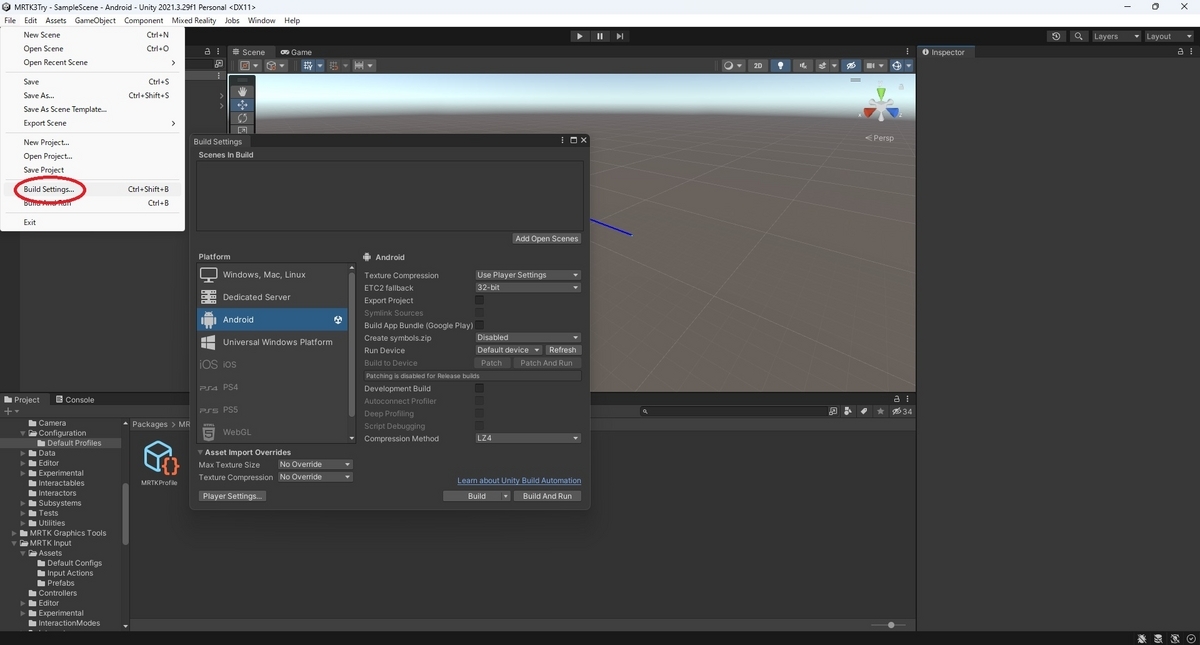Open the undo history icon

click(x=1057, y=36)
